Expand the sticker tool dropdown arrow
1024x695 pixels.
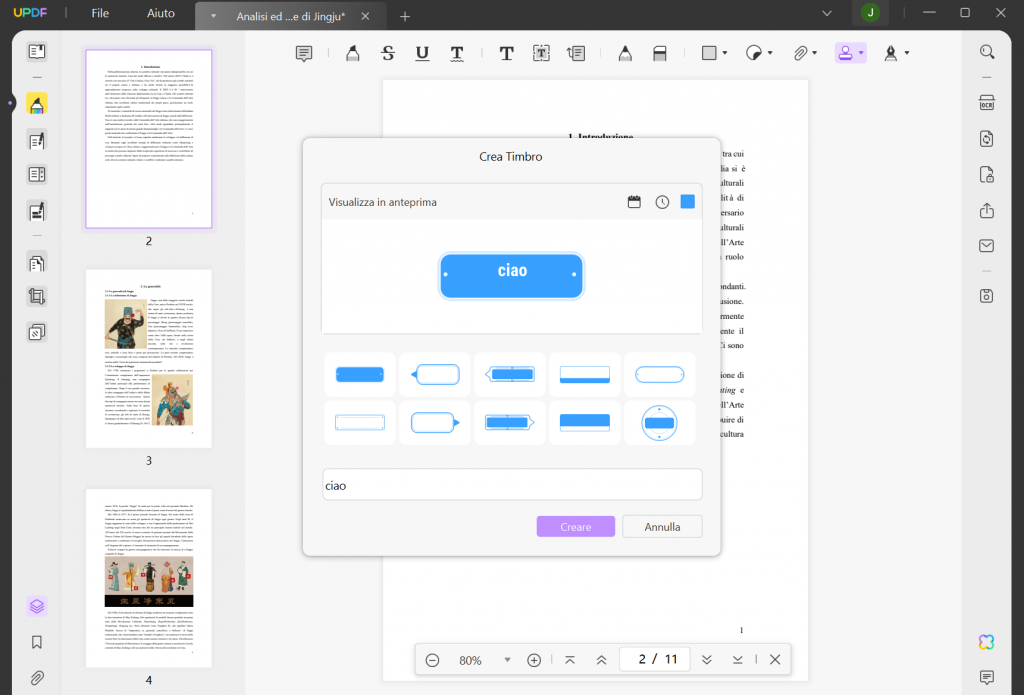coord(770,54)
